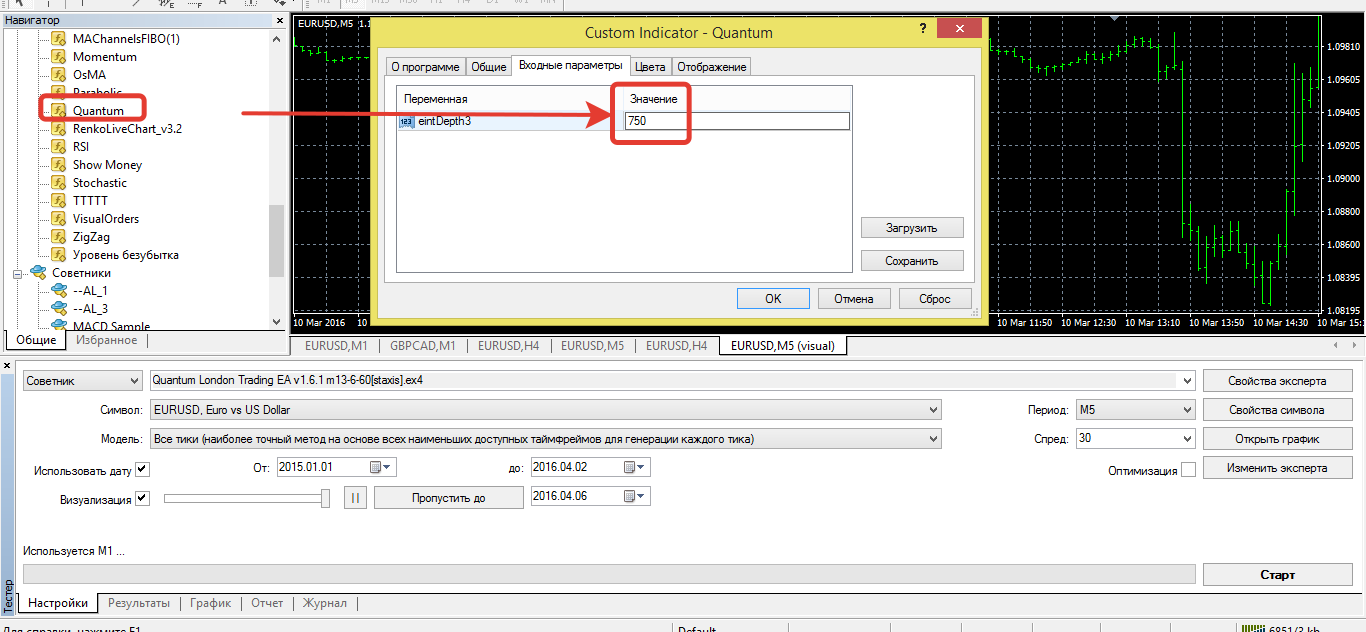The width and height of the screenshot is (1366, 632).
Task: Open the Результаты tester tab
Action: [138, 603]
